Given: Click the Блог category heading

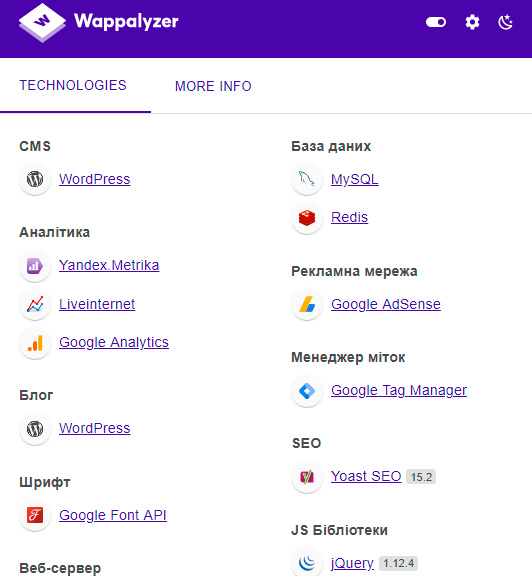Looking at the screenshot, I should click(36, 395).
